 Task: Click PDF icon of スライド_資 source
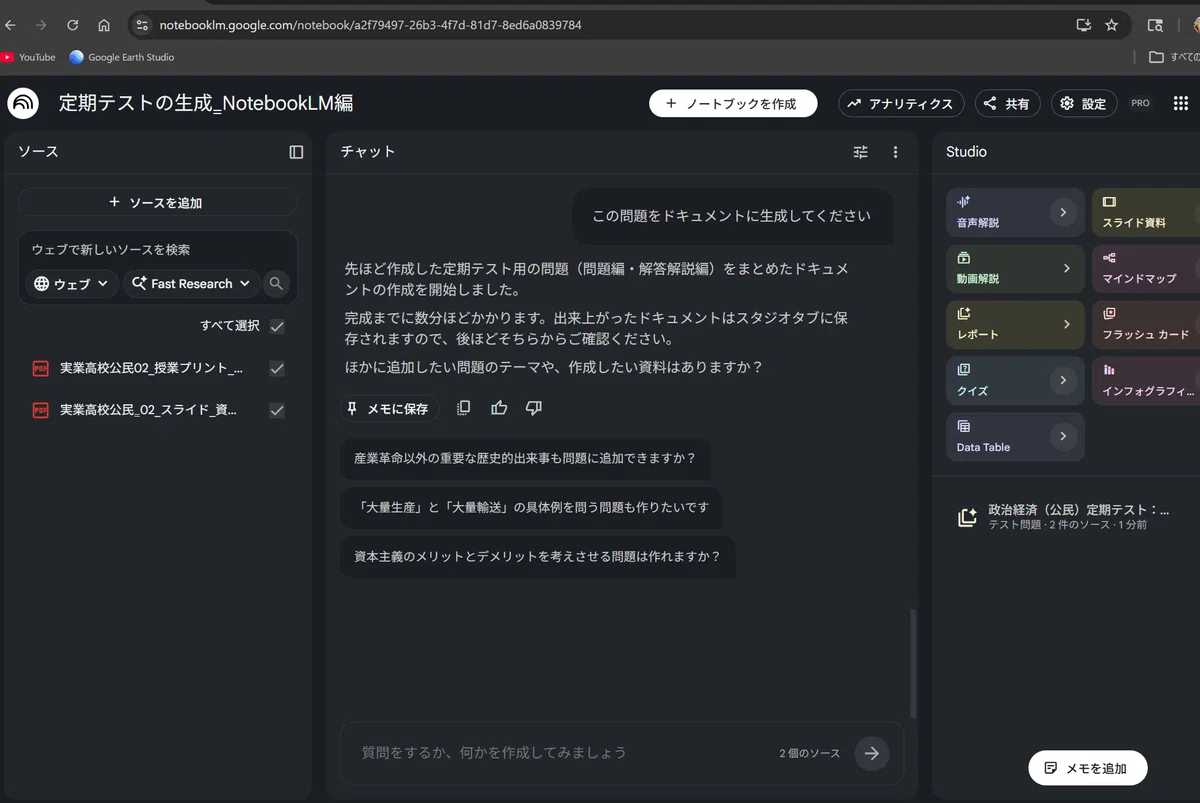(41, 410)
